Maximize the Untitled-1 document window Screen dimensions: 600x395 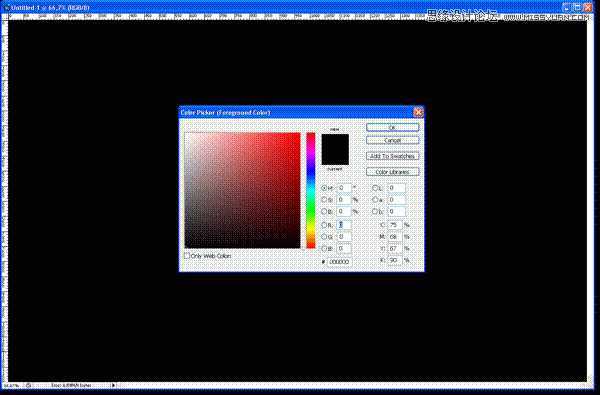pos(577,7)
